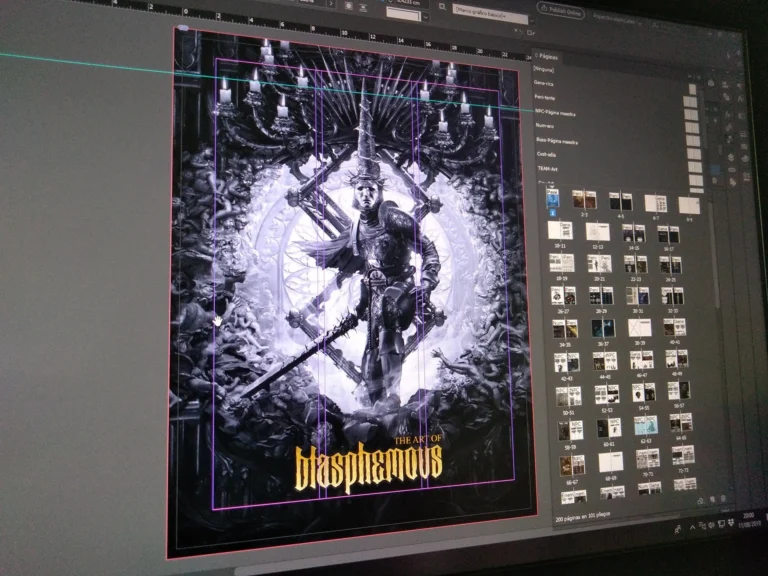
Task: Select the spread 64-65 thumbnail
Action: coord(681,423)
